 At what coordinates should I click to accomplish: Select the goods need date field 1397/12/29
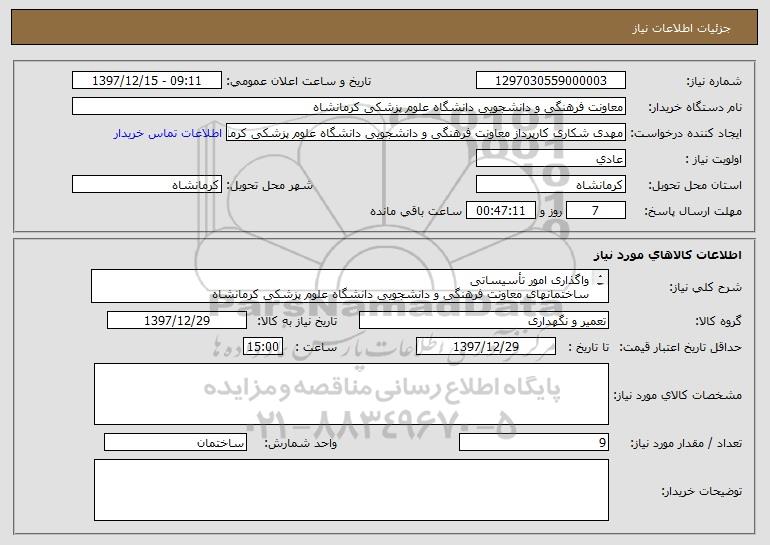point(177,321)
